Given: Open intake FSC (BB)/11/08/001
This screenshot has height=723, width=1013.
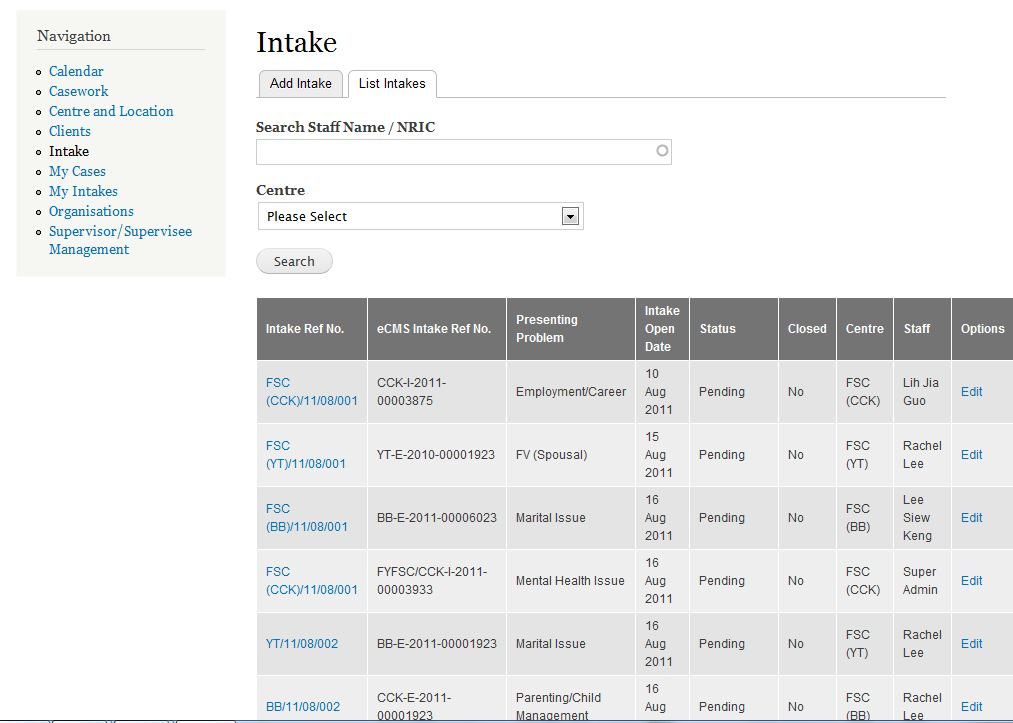Looking at the screenshot, I should (x=307, y=518).
